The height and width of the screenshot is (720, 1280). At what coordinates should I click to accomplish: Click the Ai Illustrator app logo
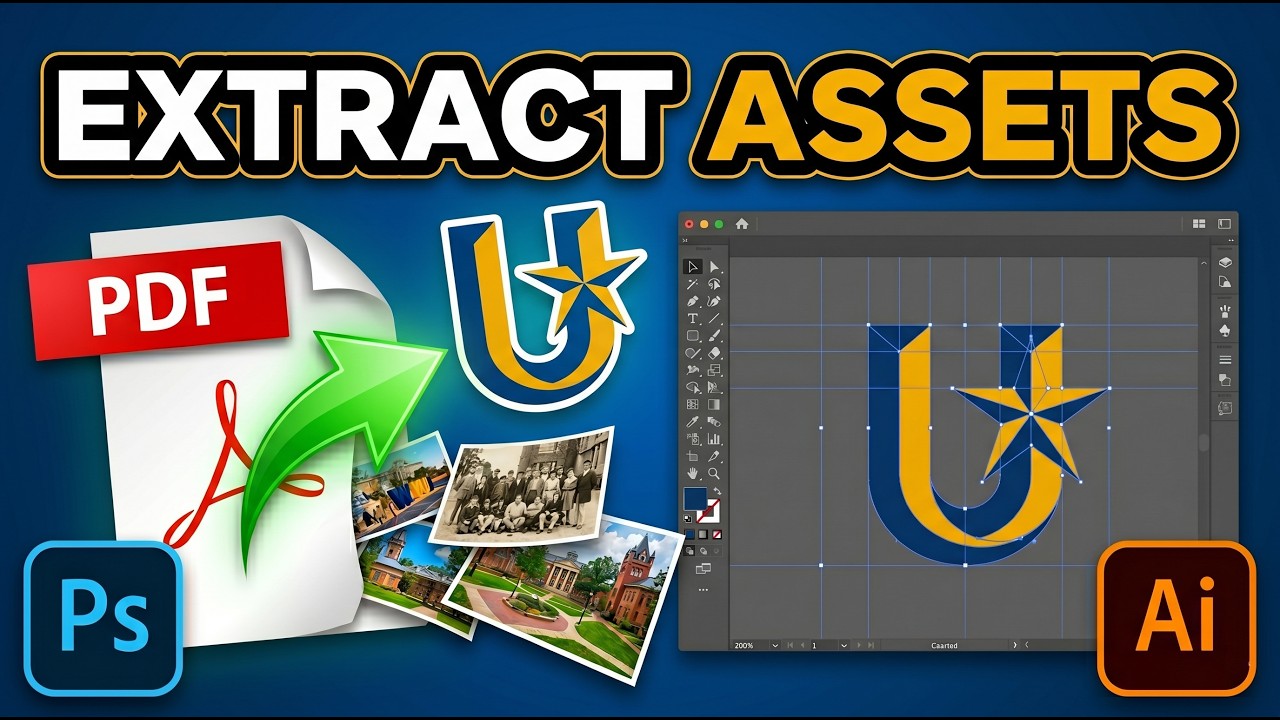[1176, 618]
